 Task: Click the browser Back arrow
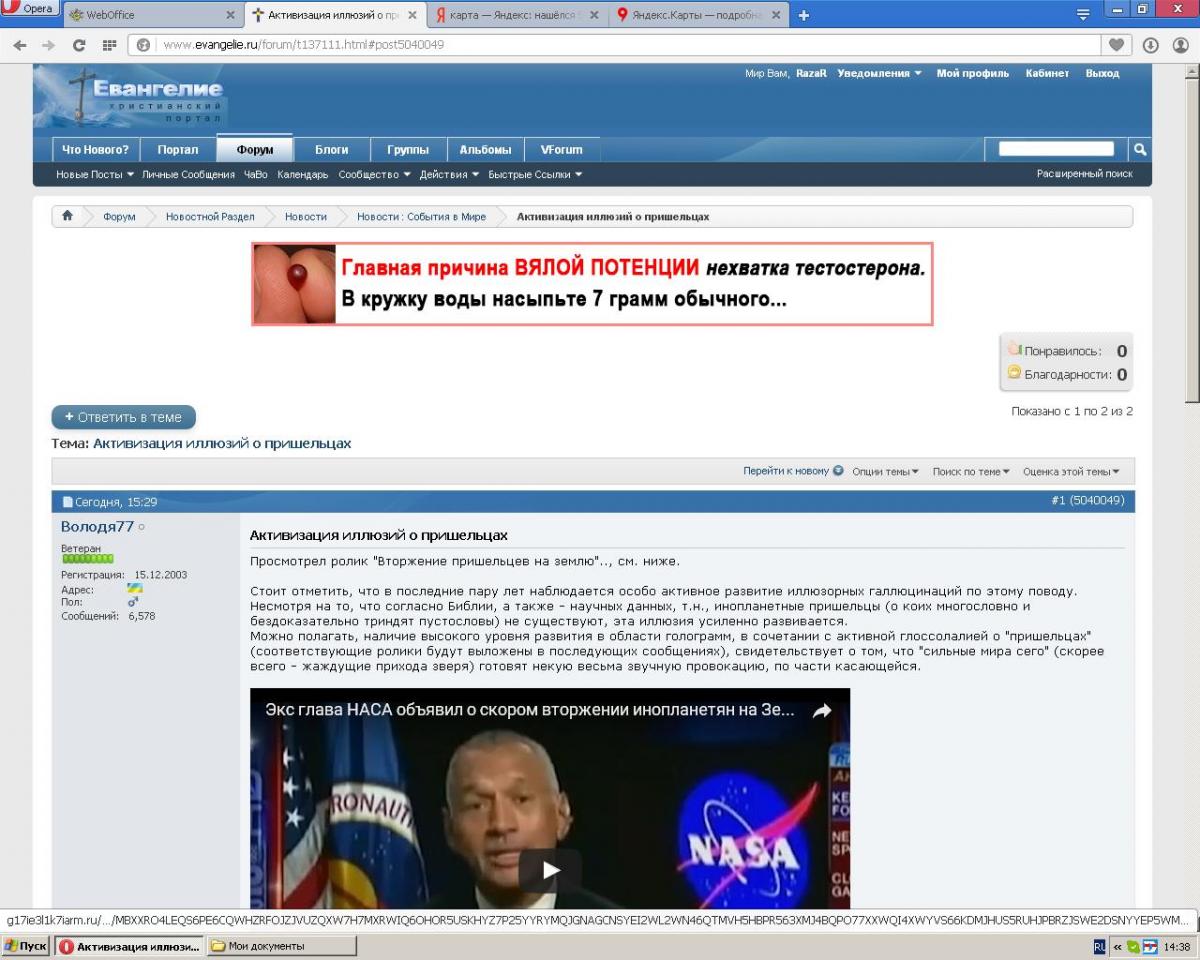coord(19,45)
